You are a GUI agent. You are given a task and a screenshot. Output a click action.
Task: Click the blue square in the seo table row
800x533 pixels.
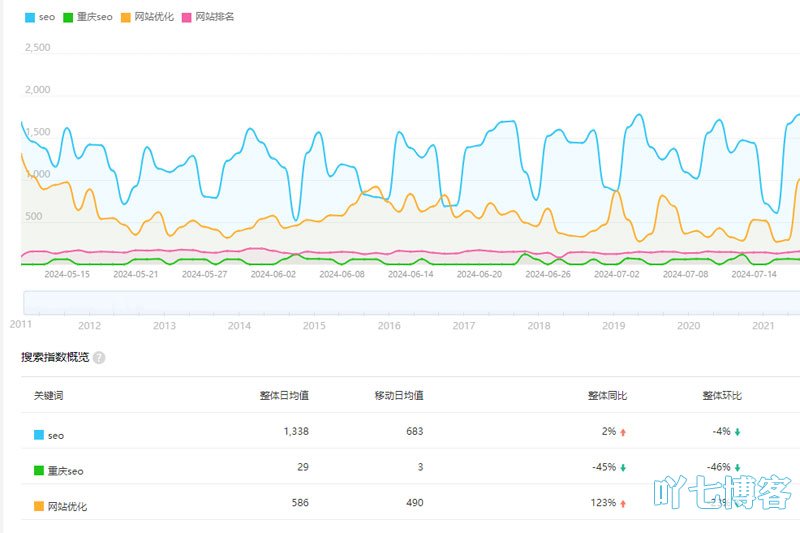[39, 435]
